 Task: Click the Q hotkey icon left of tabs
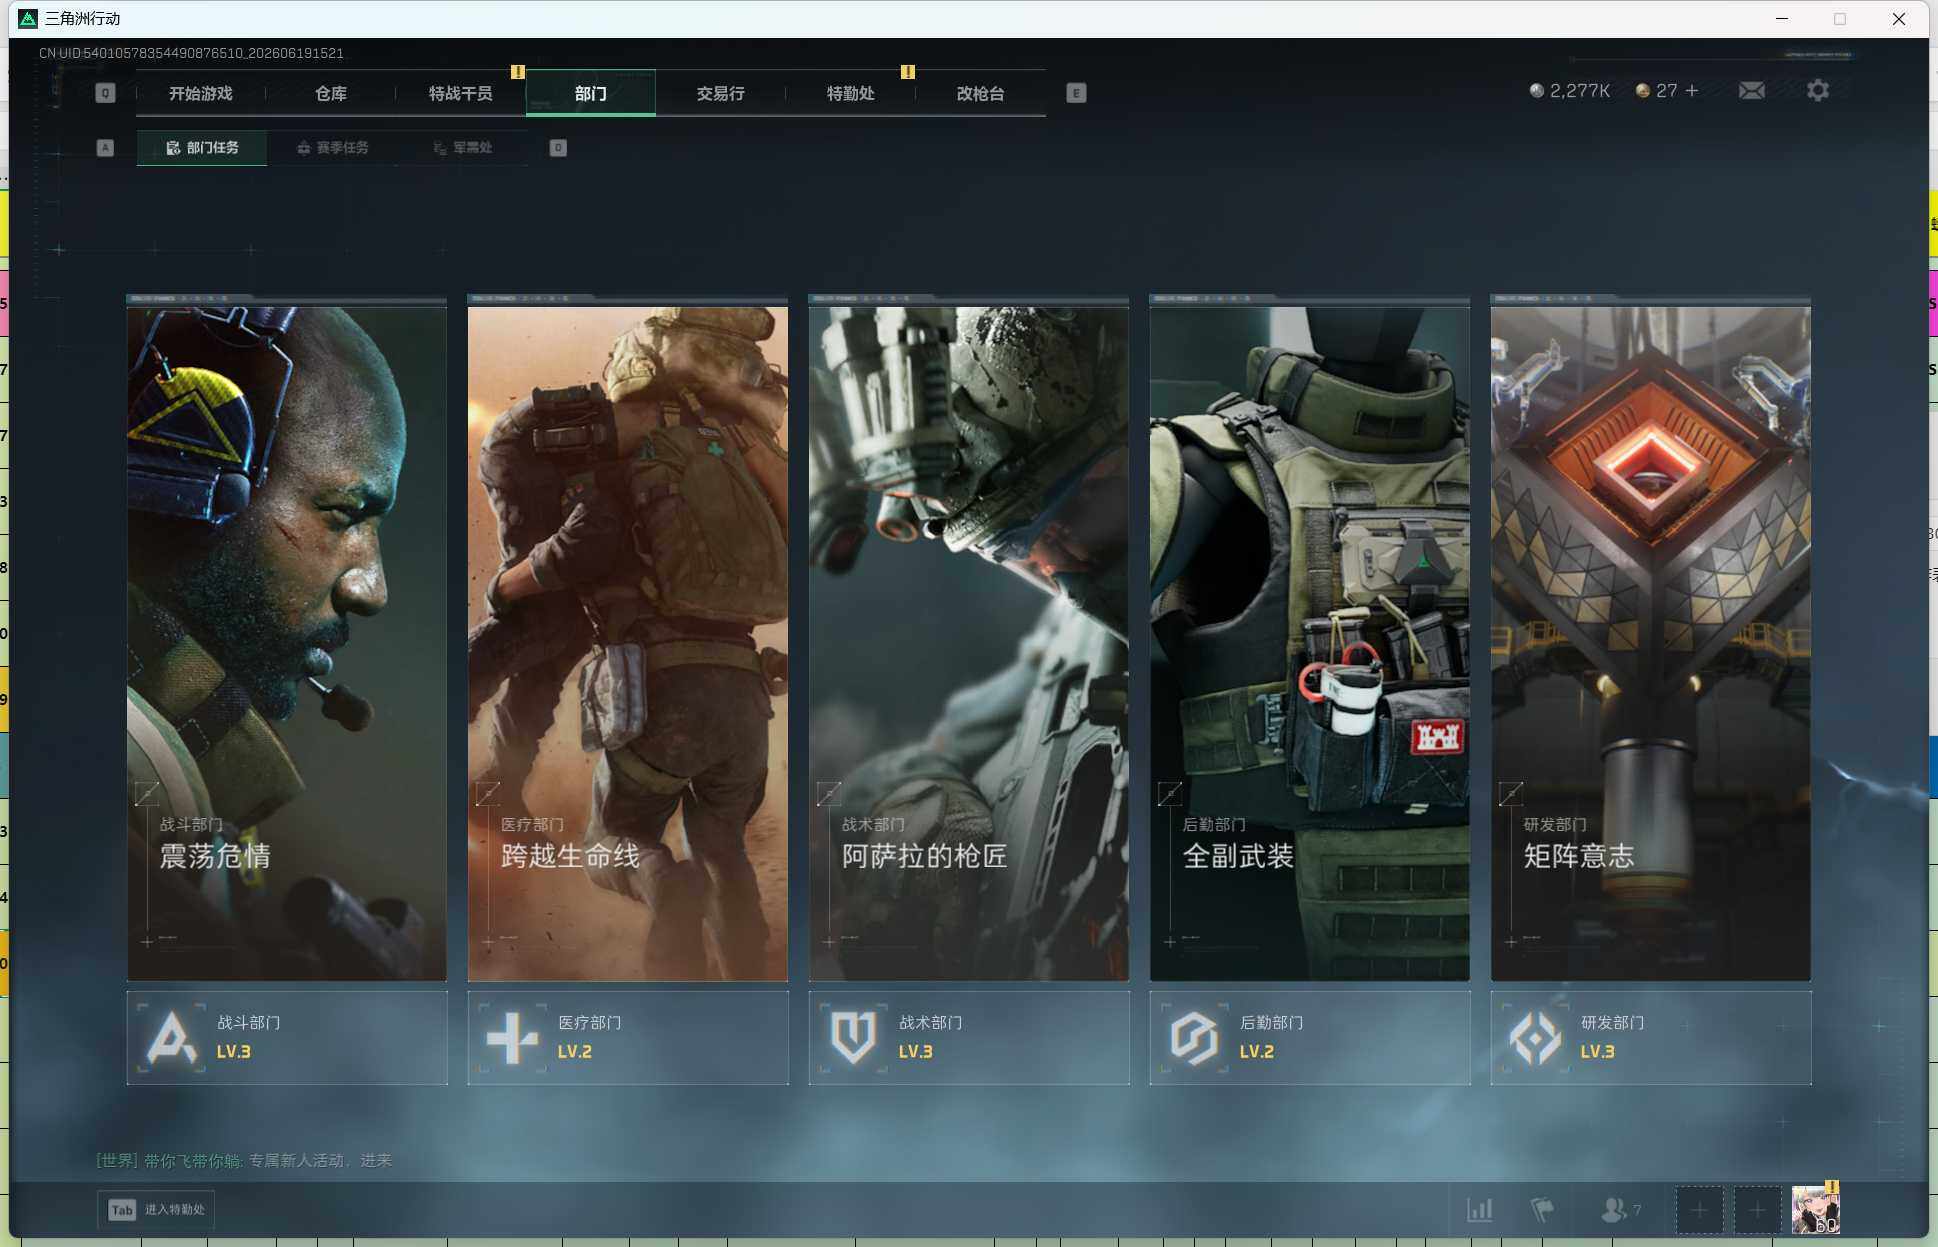click(x=105, y=93)
